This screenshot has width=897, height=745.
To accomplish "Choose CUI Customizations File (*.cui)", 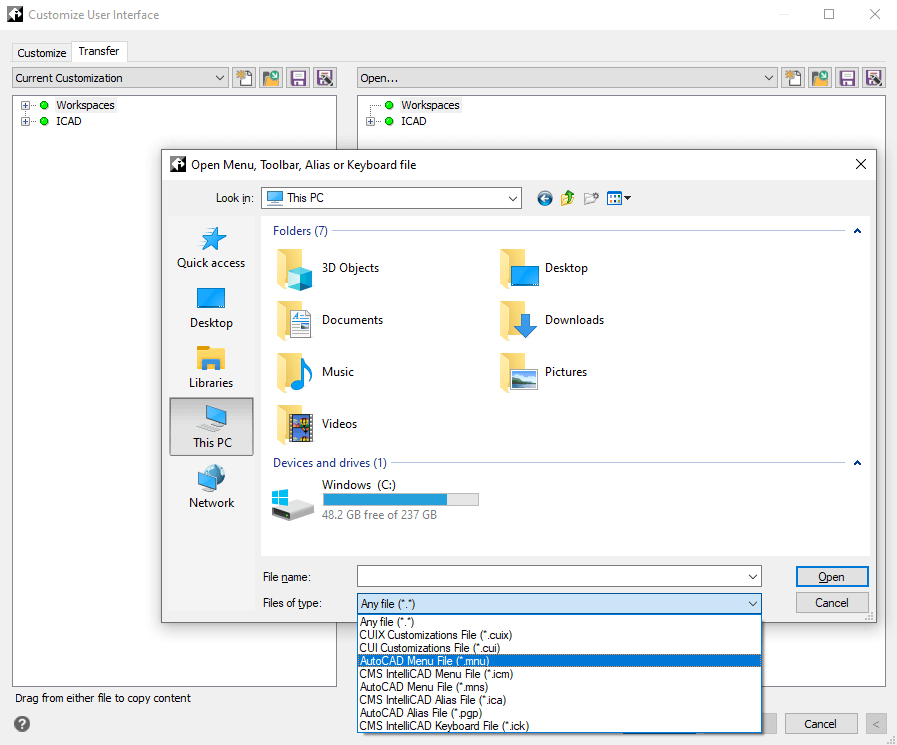I will point(559,648).
